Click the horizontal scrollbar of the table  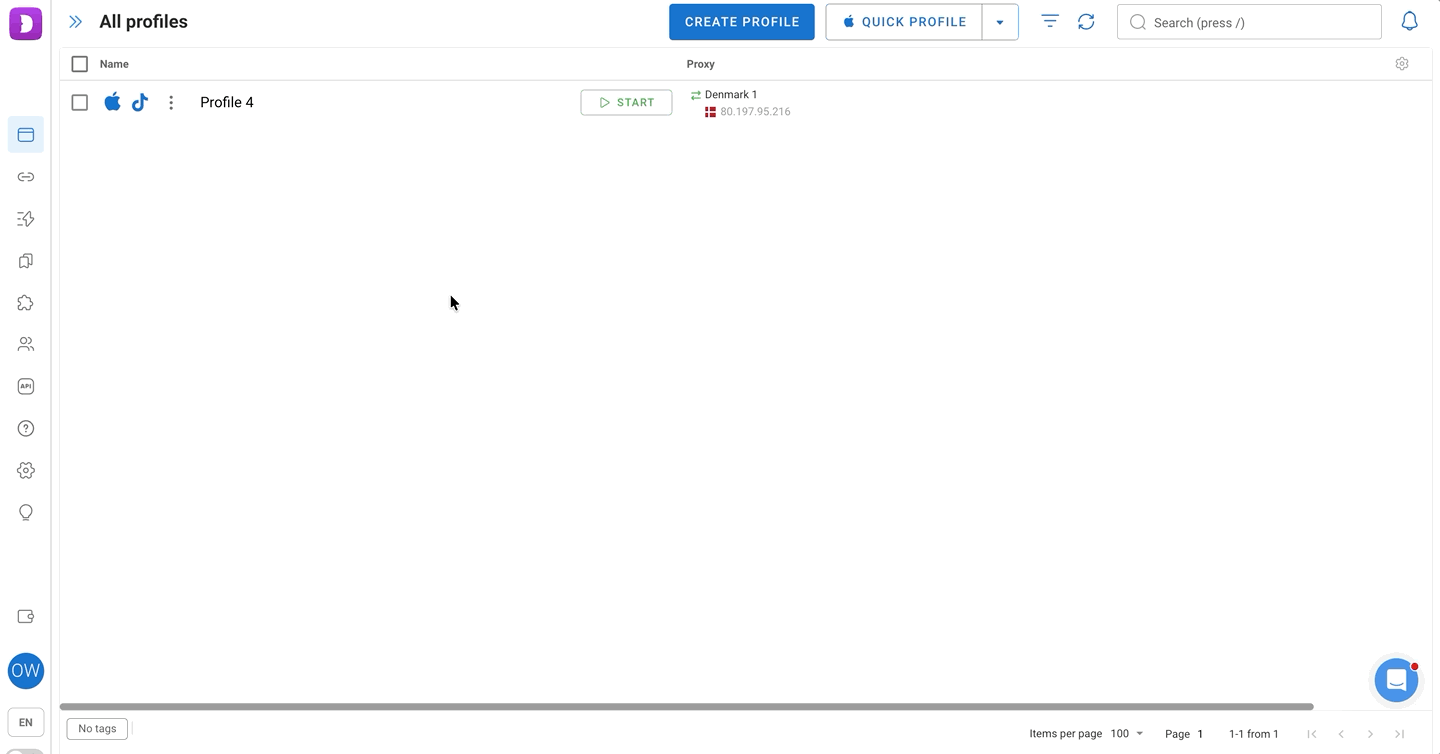[x=686, y=707]
